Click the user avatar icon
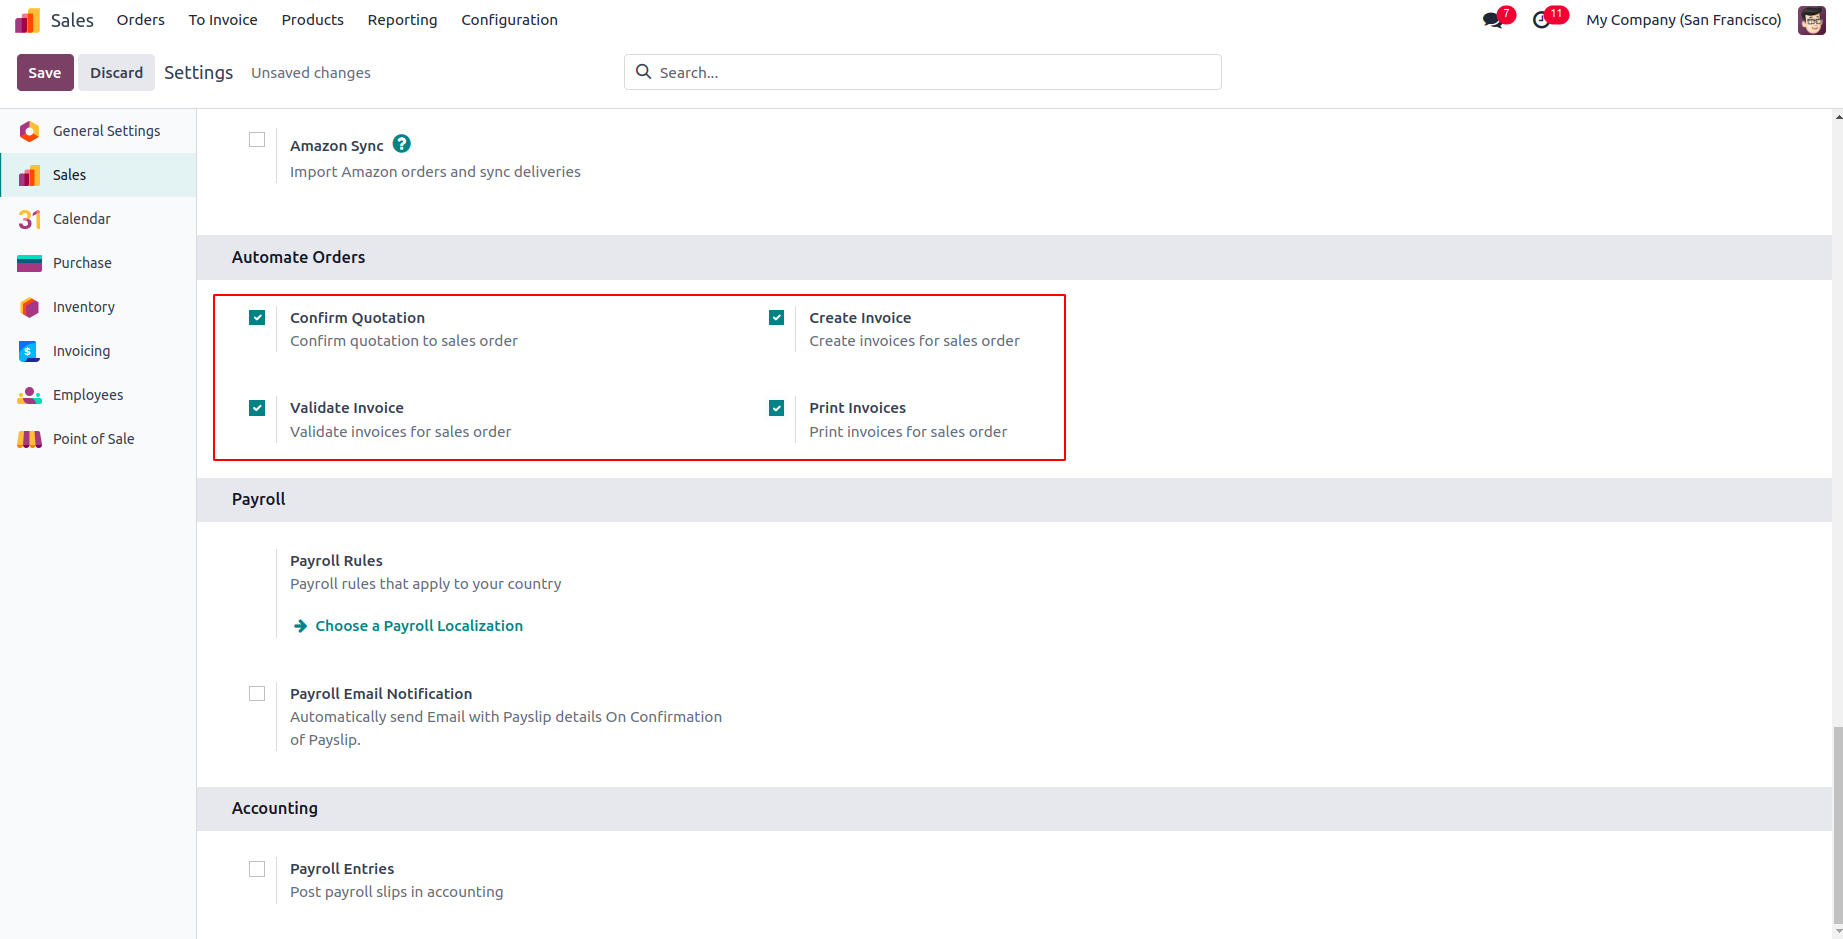Screen dimensions: 1843x939 pos(1811,20)
